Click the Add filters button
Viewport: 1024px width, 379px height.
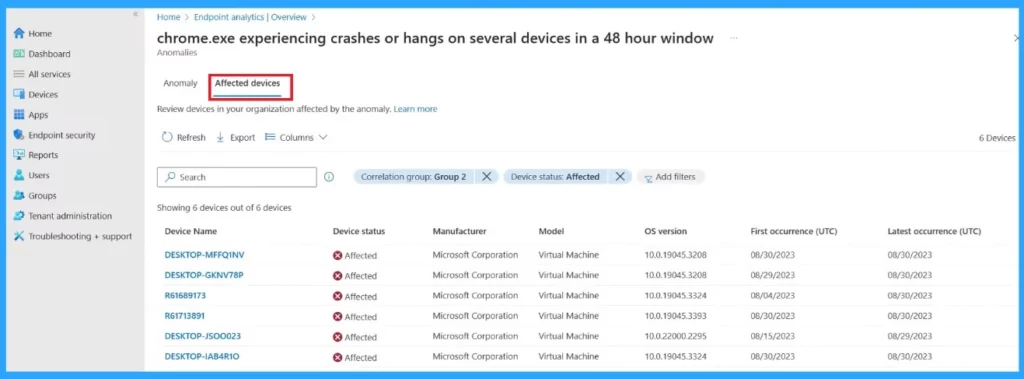click(671, 176)
